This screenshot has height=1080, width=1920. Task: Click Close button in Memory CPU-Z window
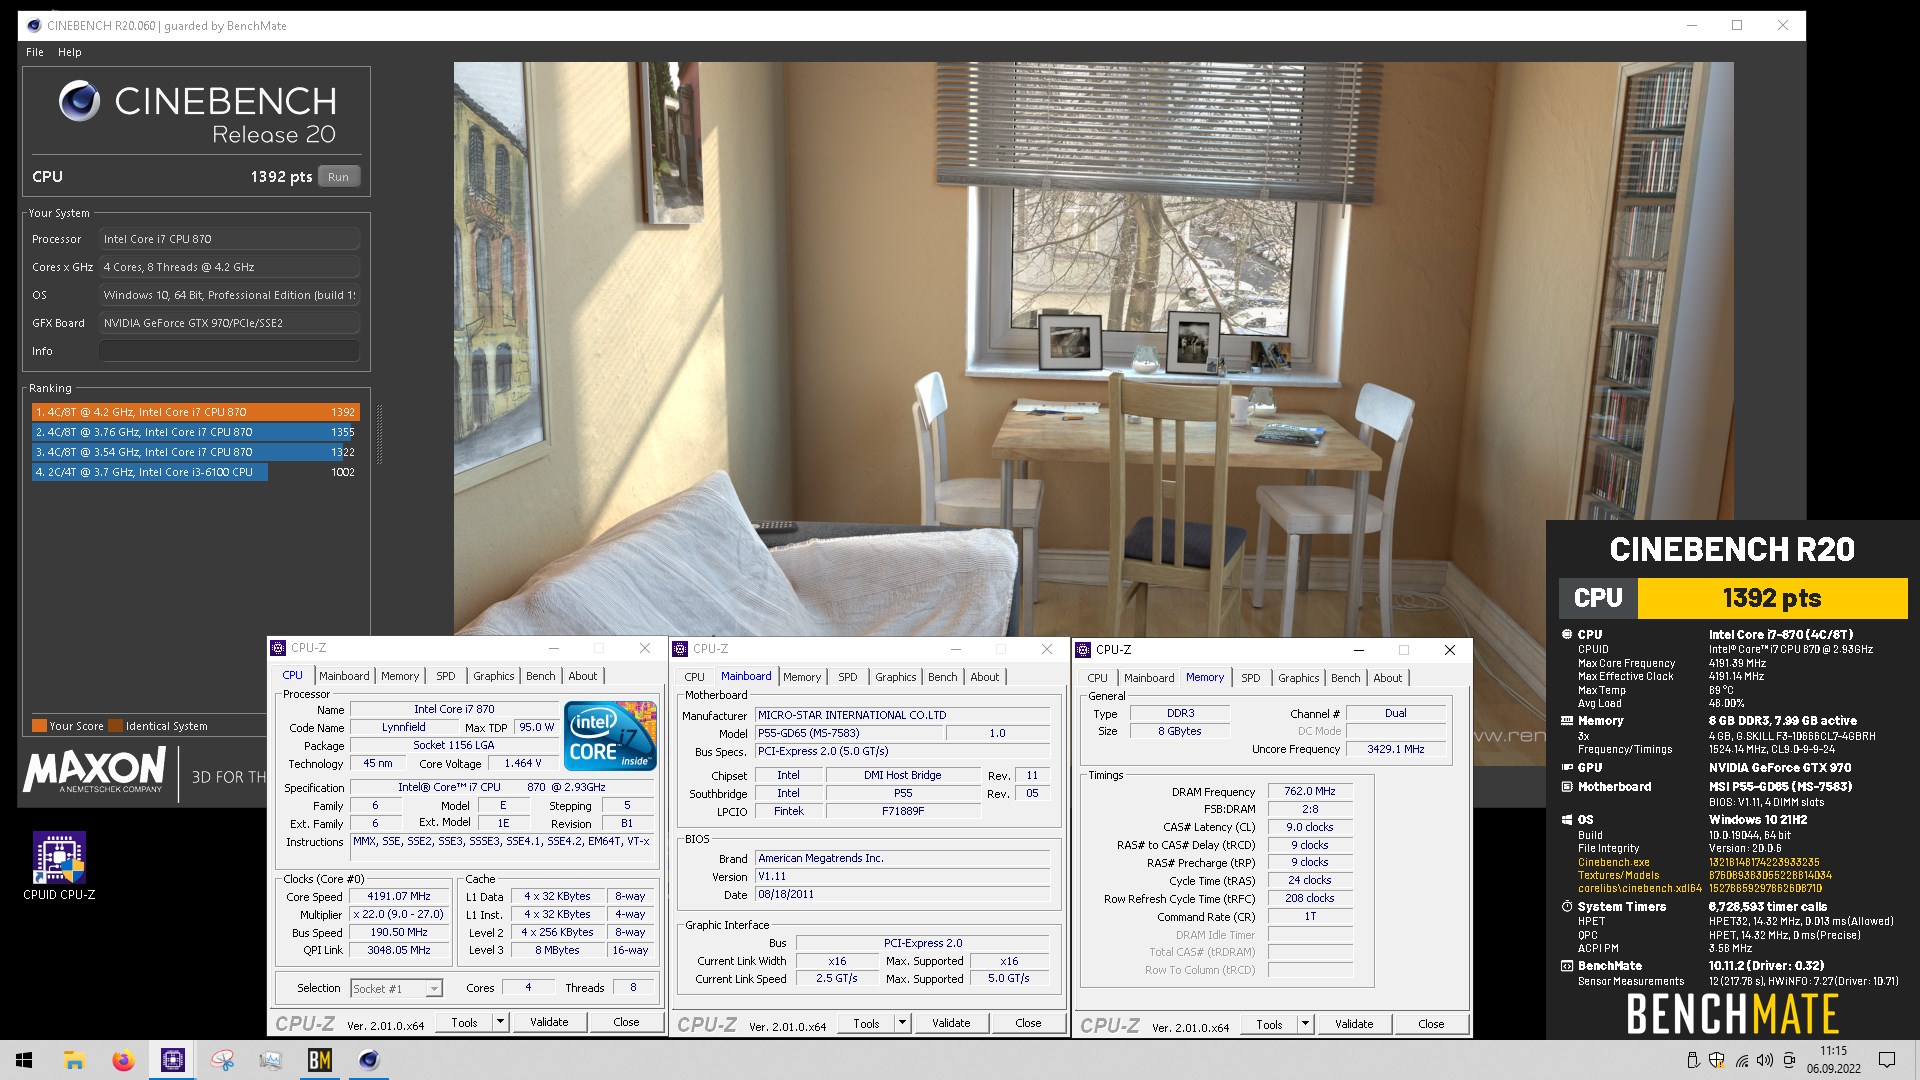click(1431, 1024)
